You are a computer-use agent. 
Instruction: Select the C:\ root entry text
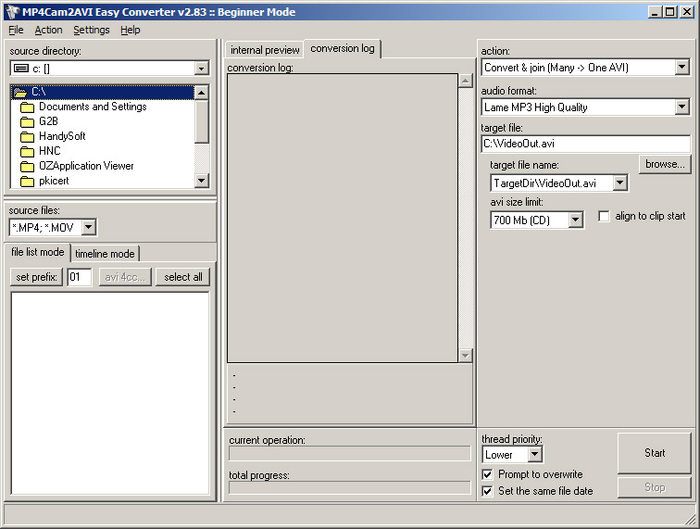point(39,92)
